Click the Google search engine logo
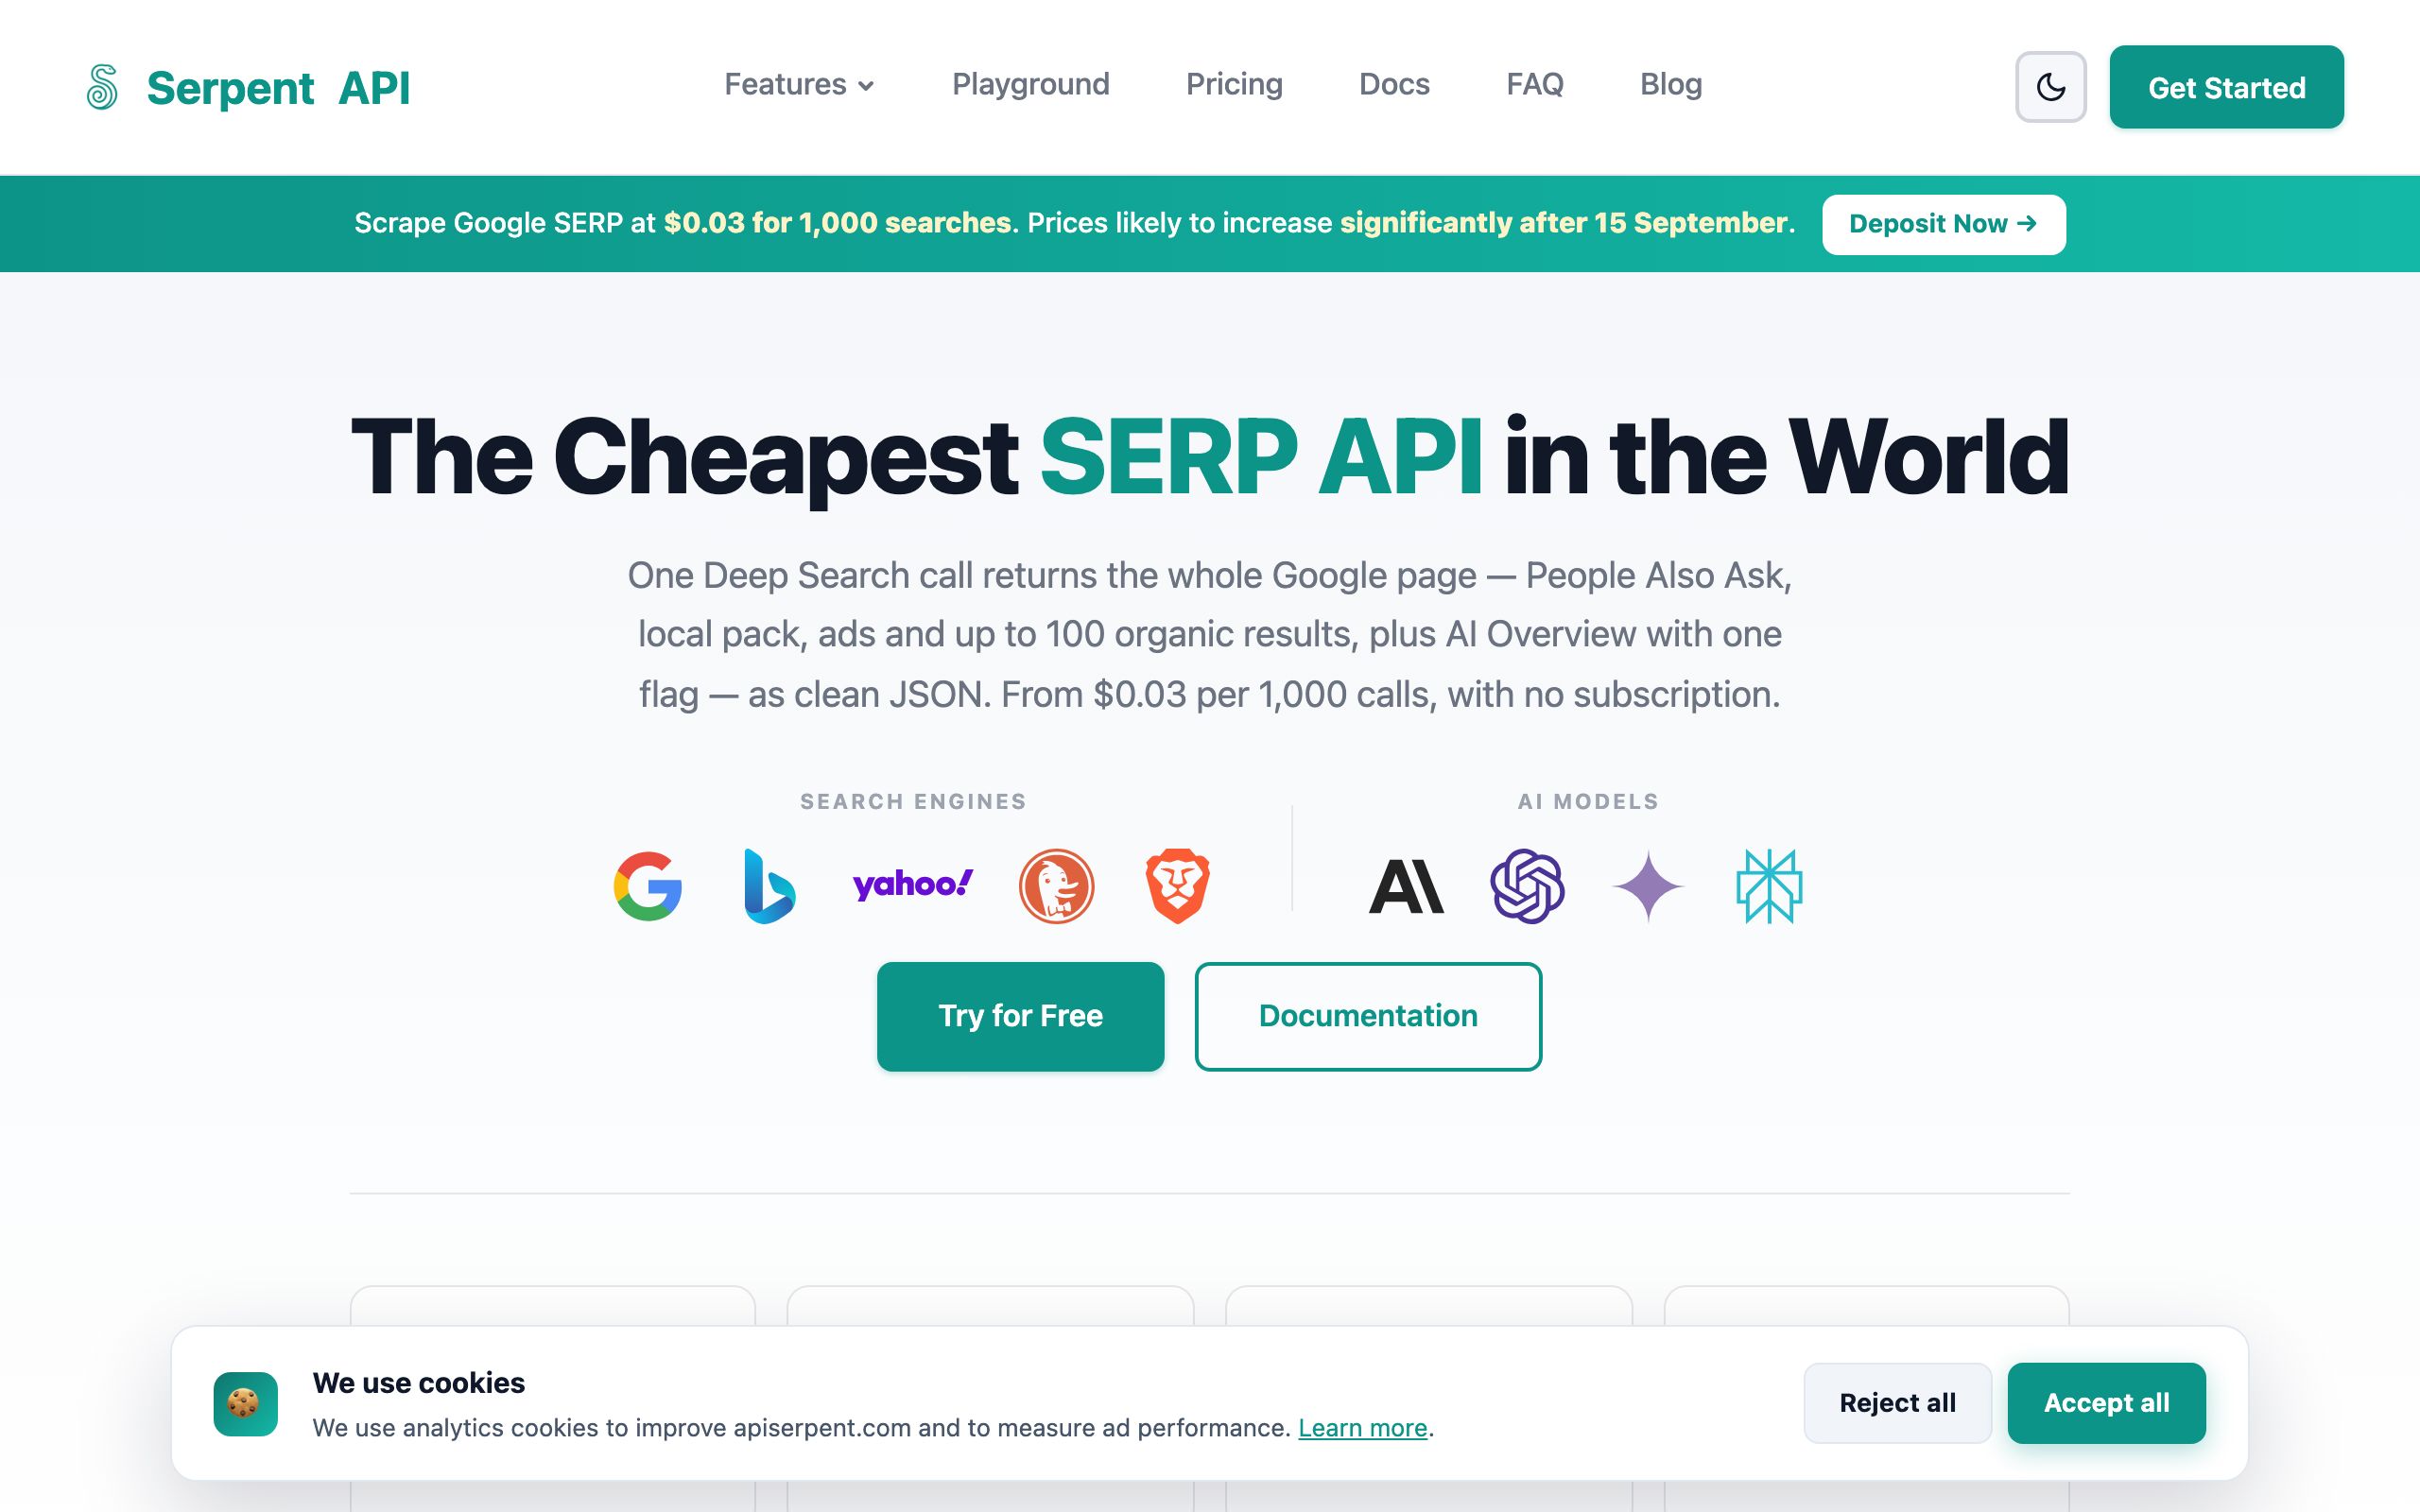The width and height of the screenshot is (2420, 1512). click(x=648, y=886)
